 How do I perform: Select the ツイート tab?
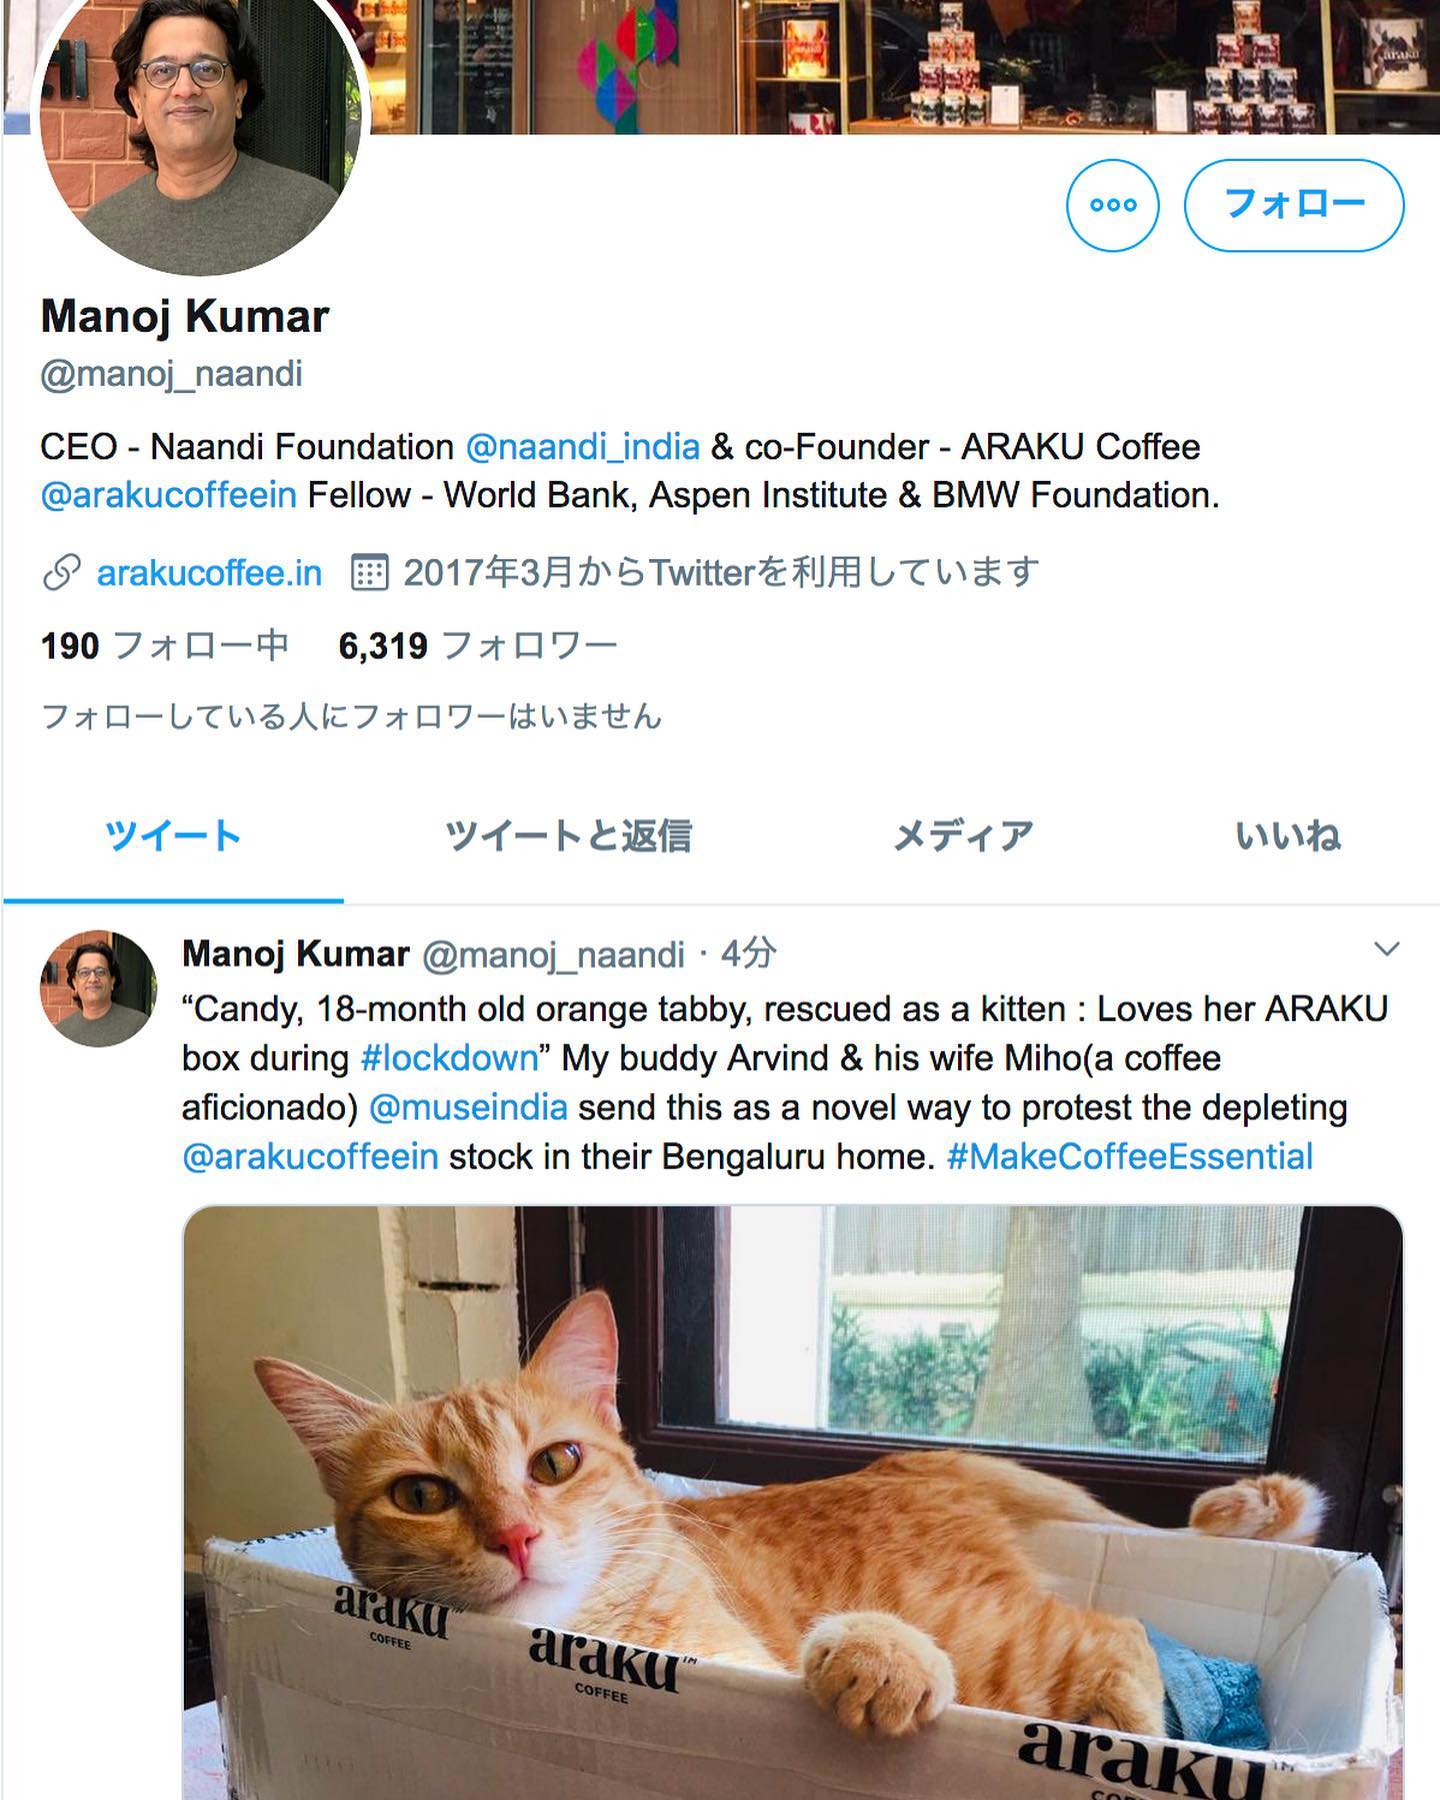click(173, 835)
